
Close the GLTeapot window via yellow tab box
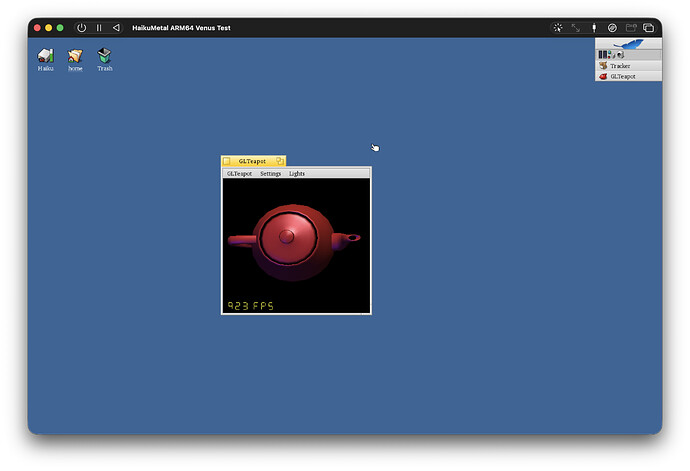pos(227,161)
